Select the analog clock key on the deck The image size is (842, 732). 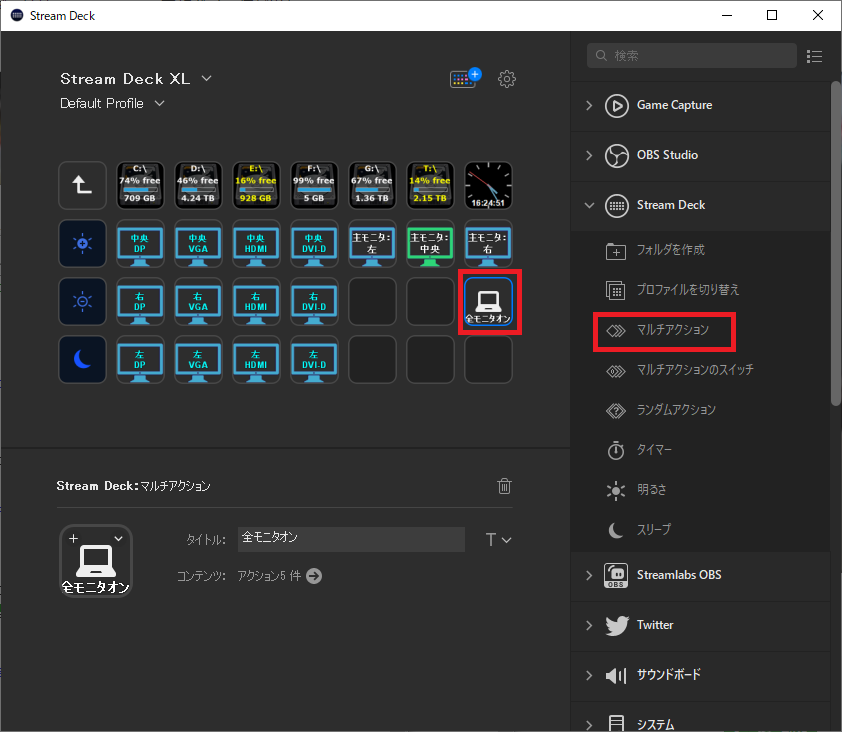click(x=487, y=184)
